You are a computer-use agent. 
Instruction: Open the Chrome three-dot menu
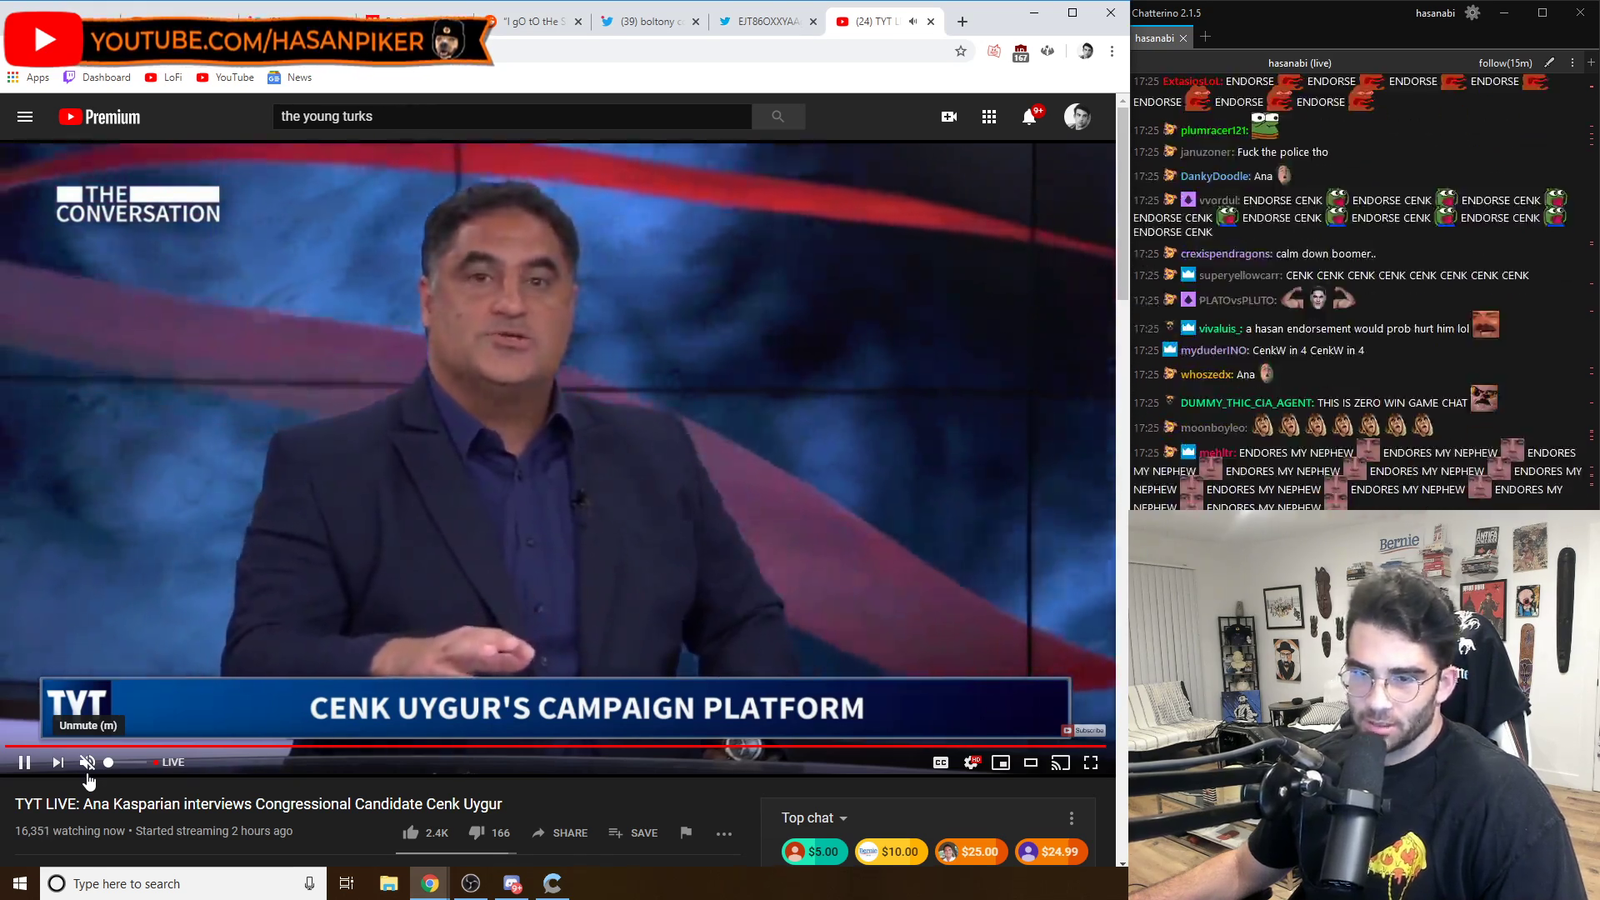pyautogui.click(x=1112, y=51)
